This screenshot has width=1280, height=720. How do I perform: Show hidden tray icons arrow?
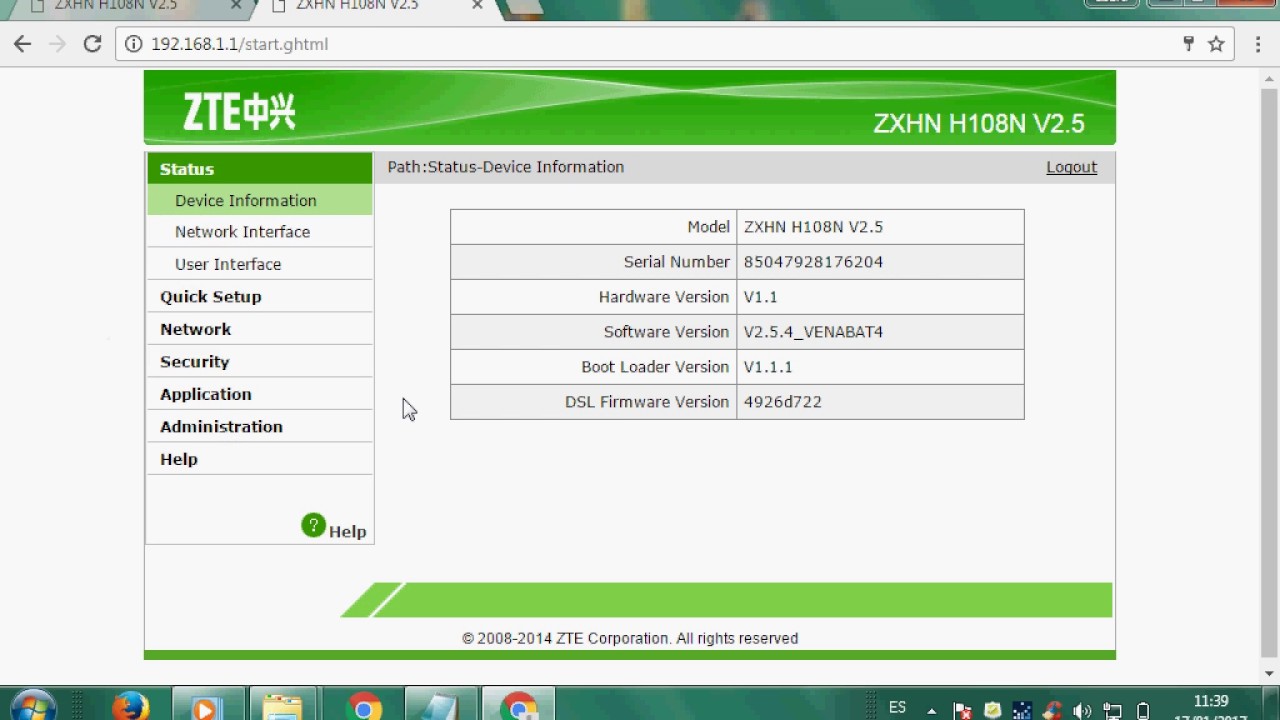click(932, 711)
